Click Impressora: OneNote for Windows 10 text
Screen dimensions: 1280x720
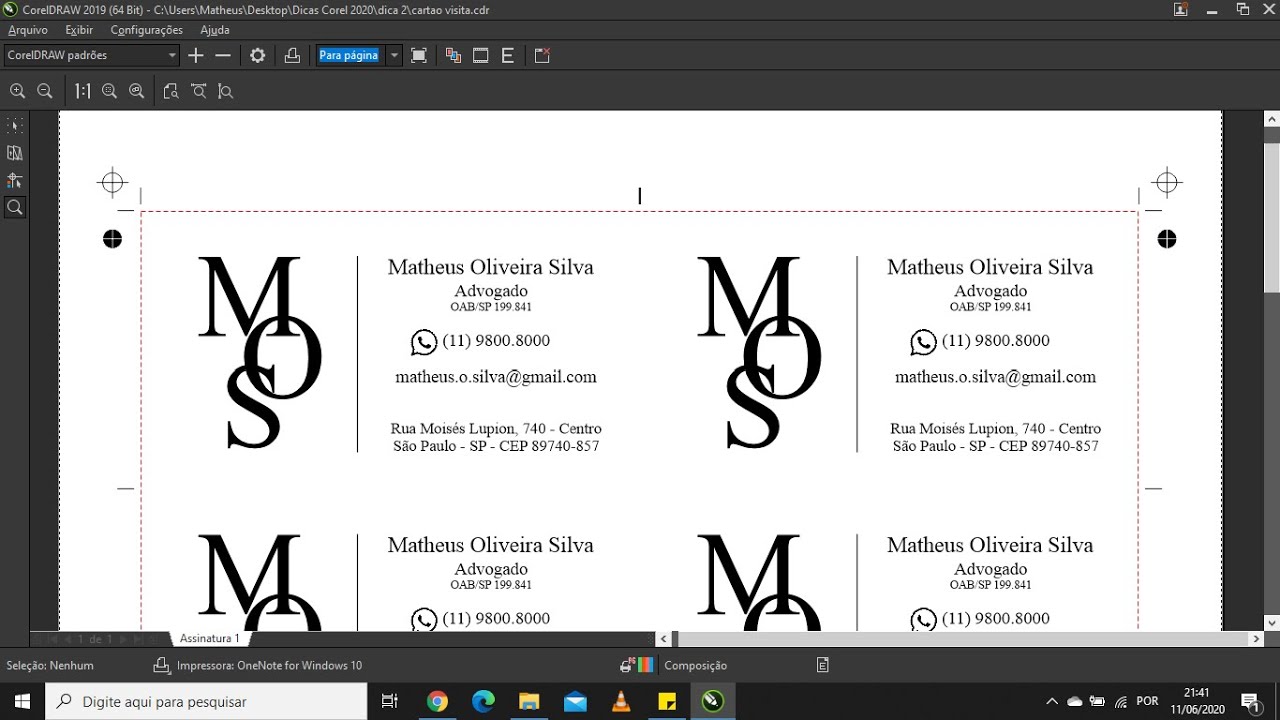269,665
